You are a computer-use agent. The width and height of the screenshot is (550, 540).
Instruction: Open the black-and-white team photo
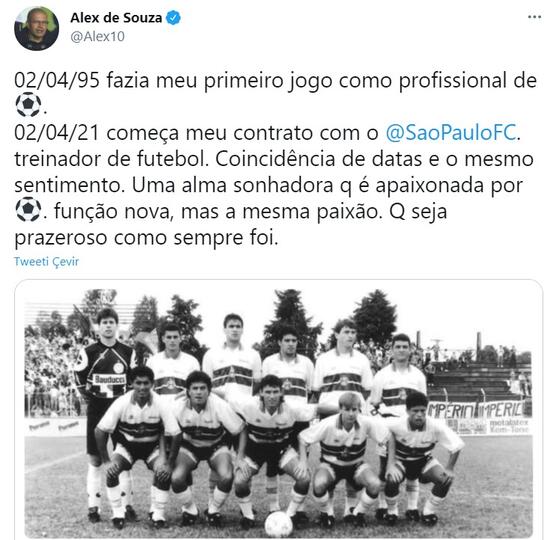tap(278, 413)
